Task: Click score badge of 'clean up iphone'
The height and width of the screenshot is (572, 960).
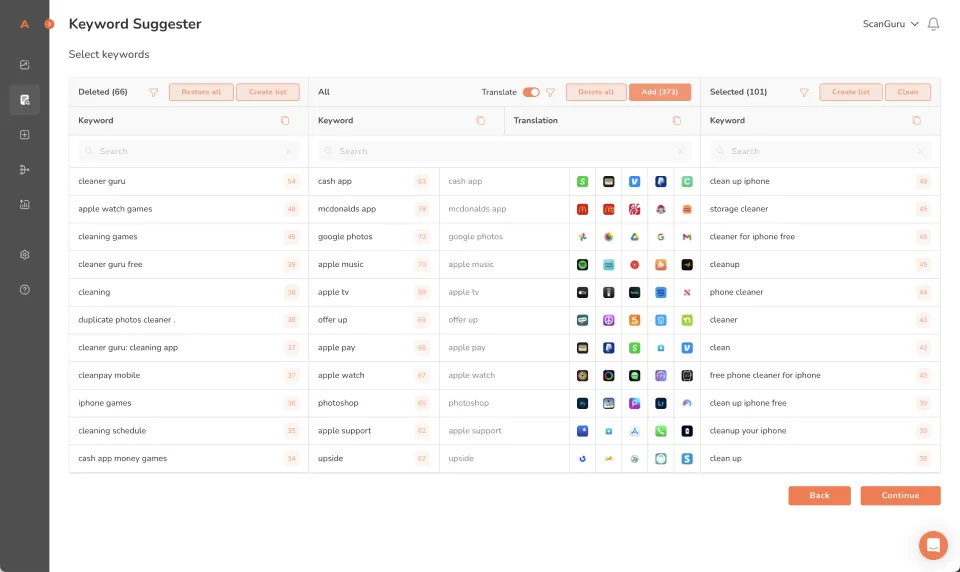Action: (923, 181)
